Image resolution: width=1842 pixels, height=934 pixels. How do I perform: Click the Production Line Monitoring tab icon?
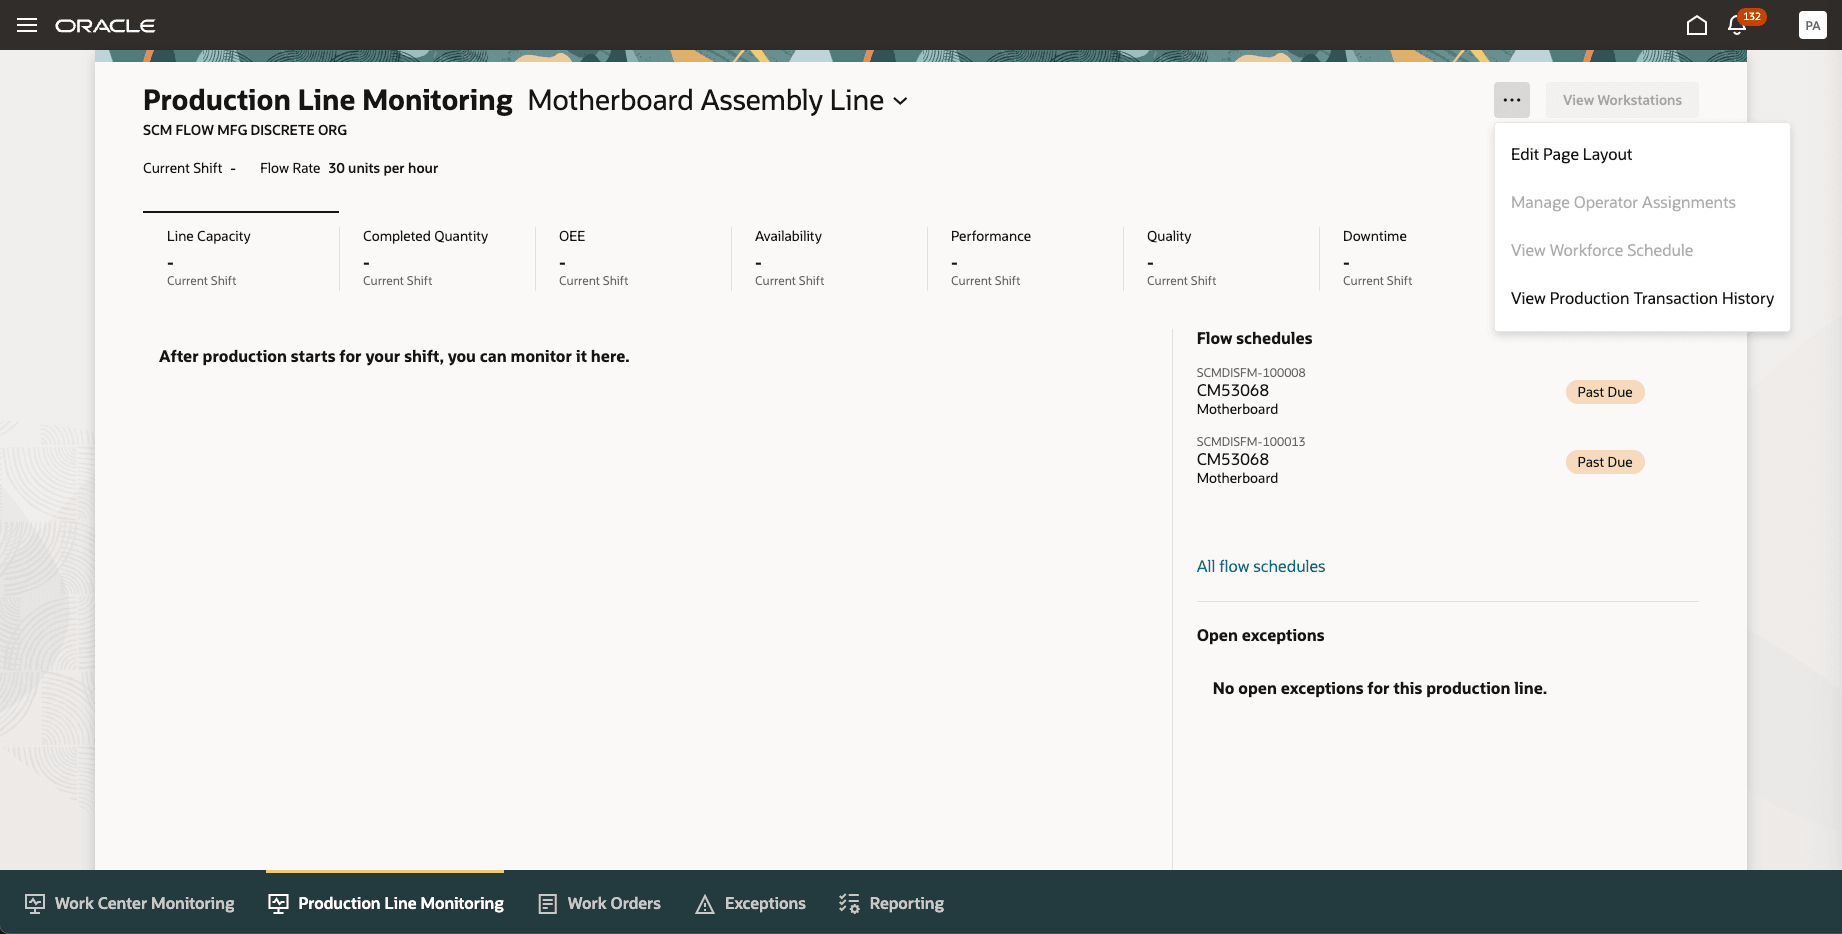279,904
